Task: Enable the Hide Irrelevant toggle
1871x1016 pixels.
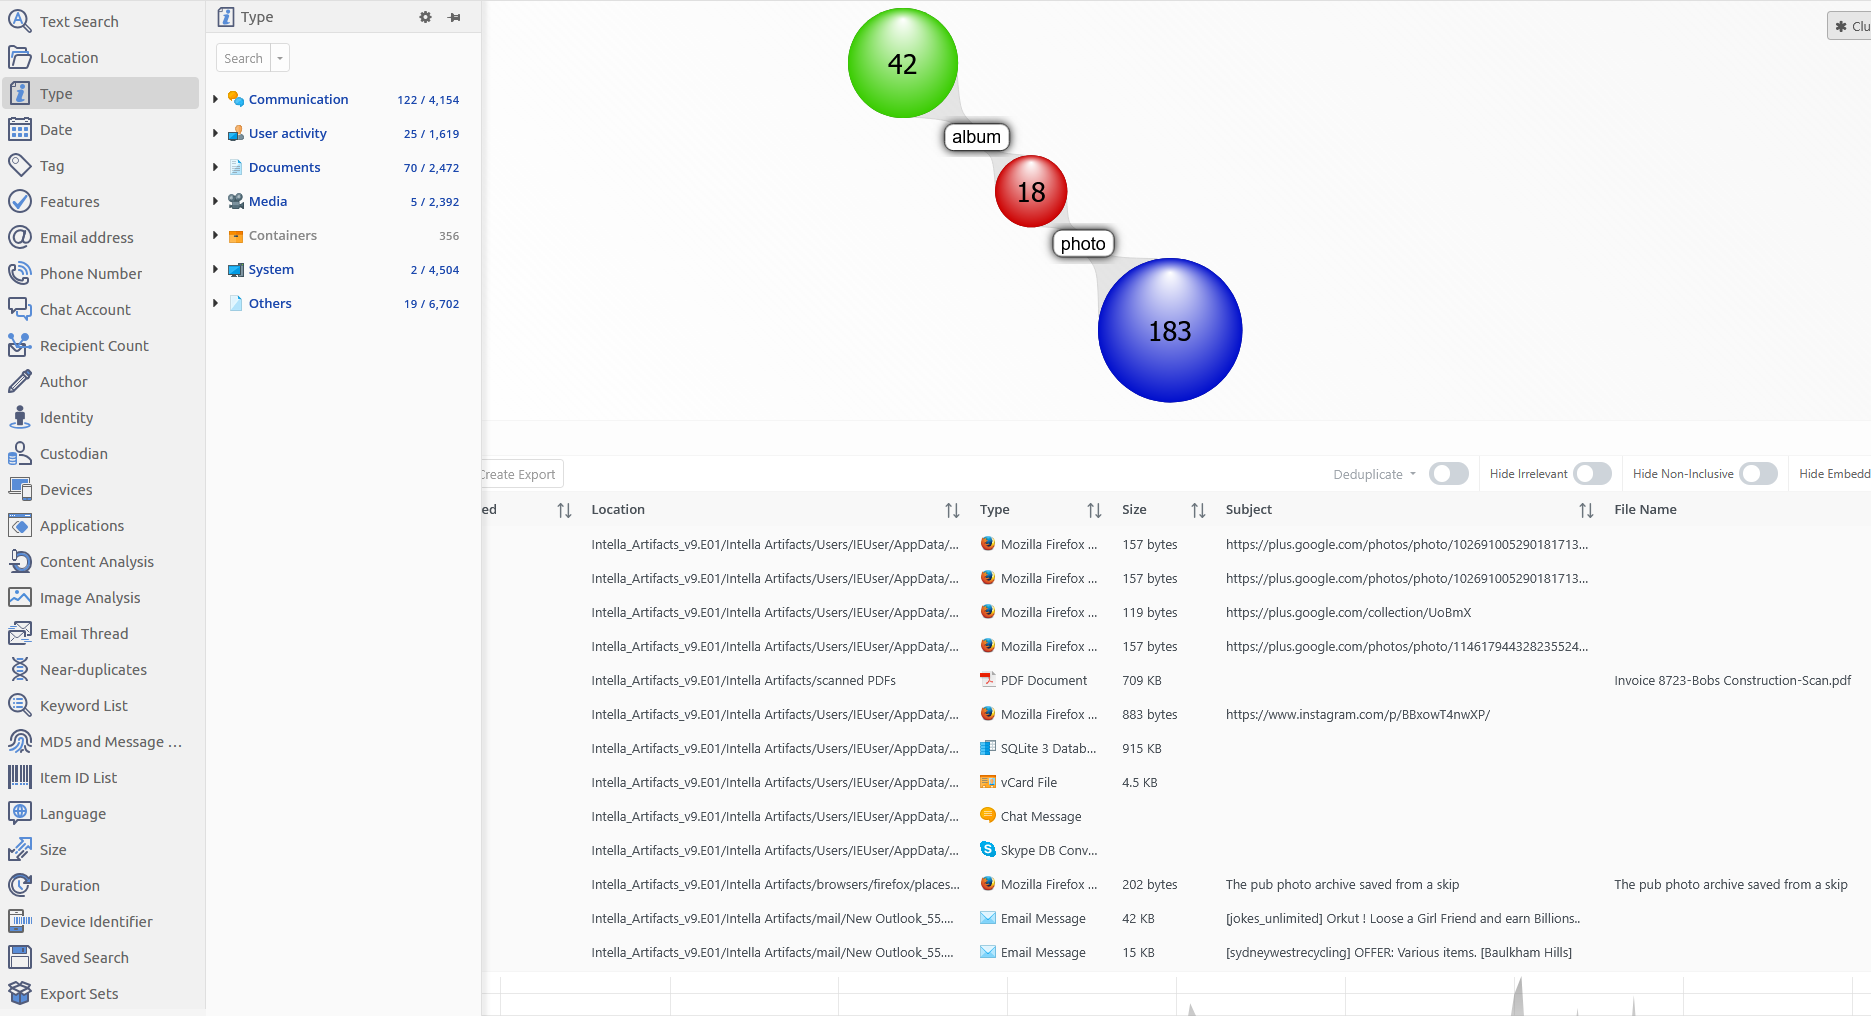Action: [x=1592, y=474]
